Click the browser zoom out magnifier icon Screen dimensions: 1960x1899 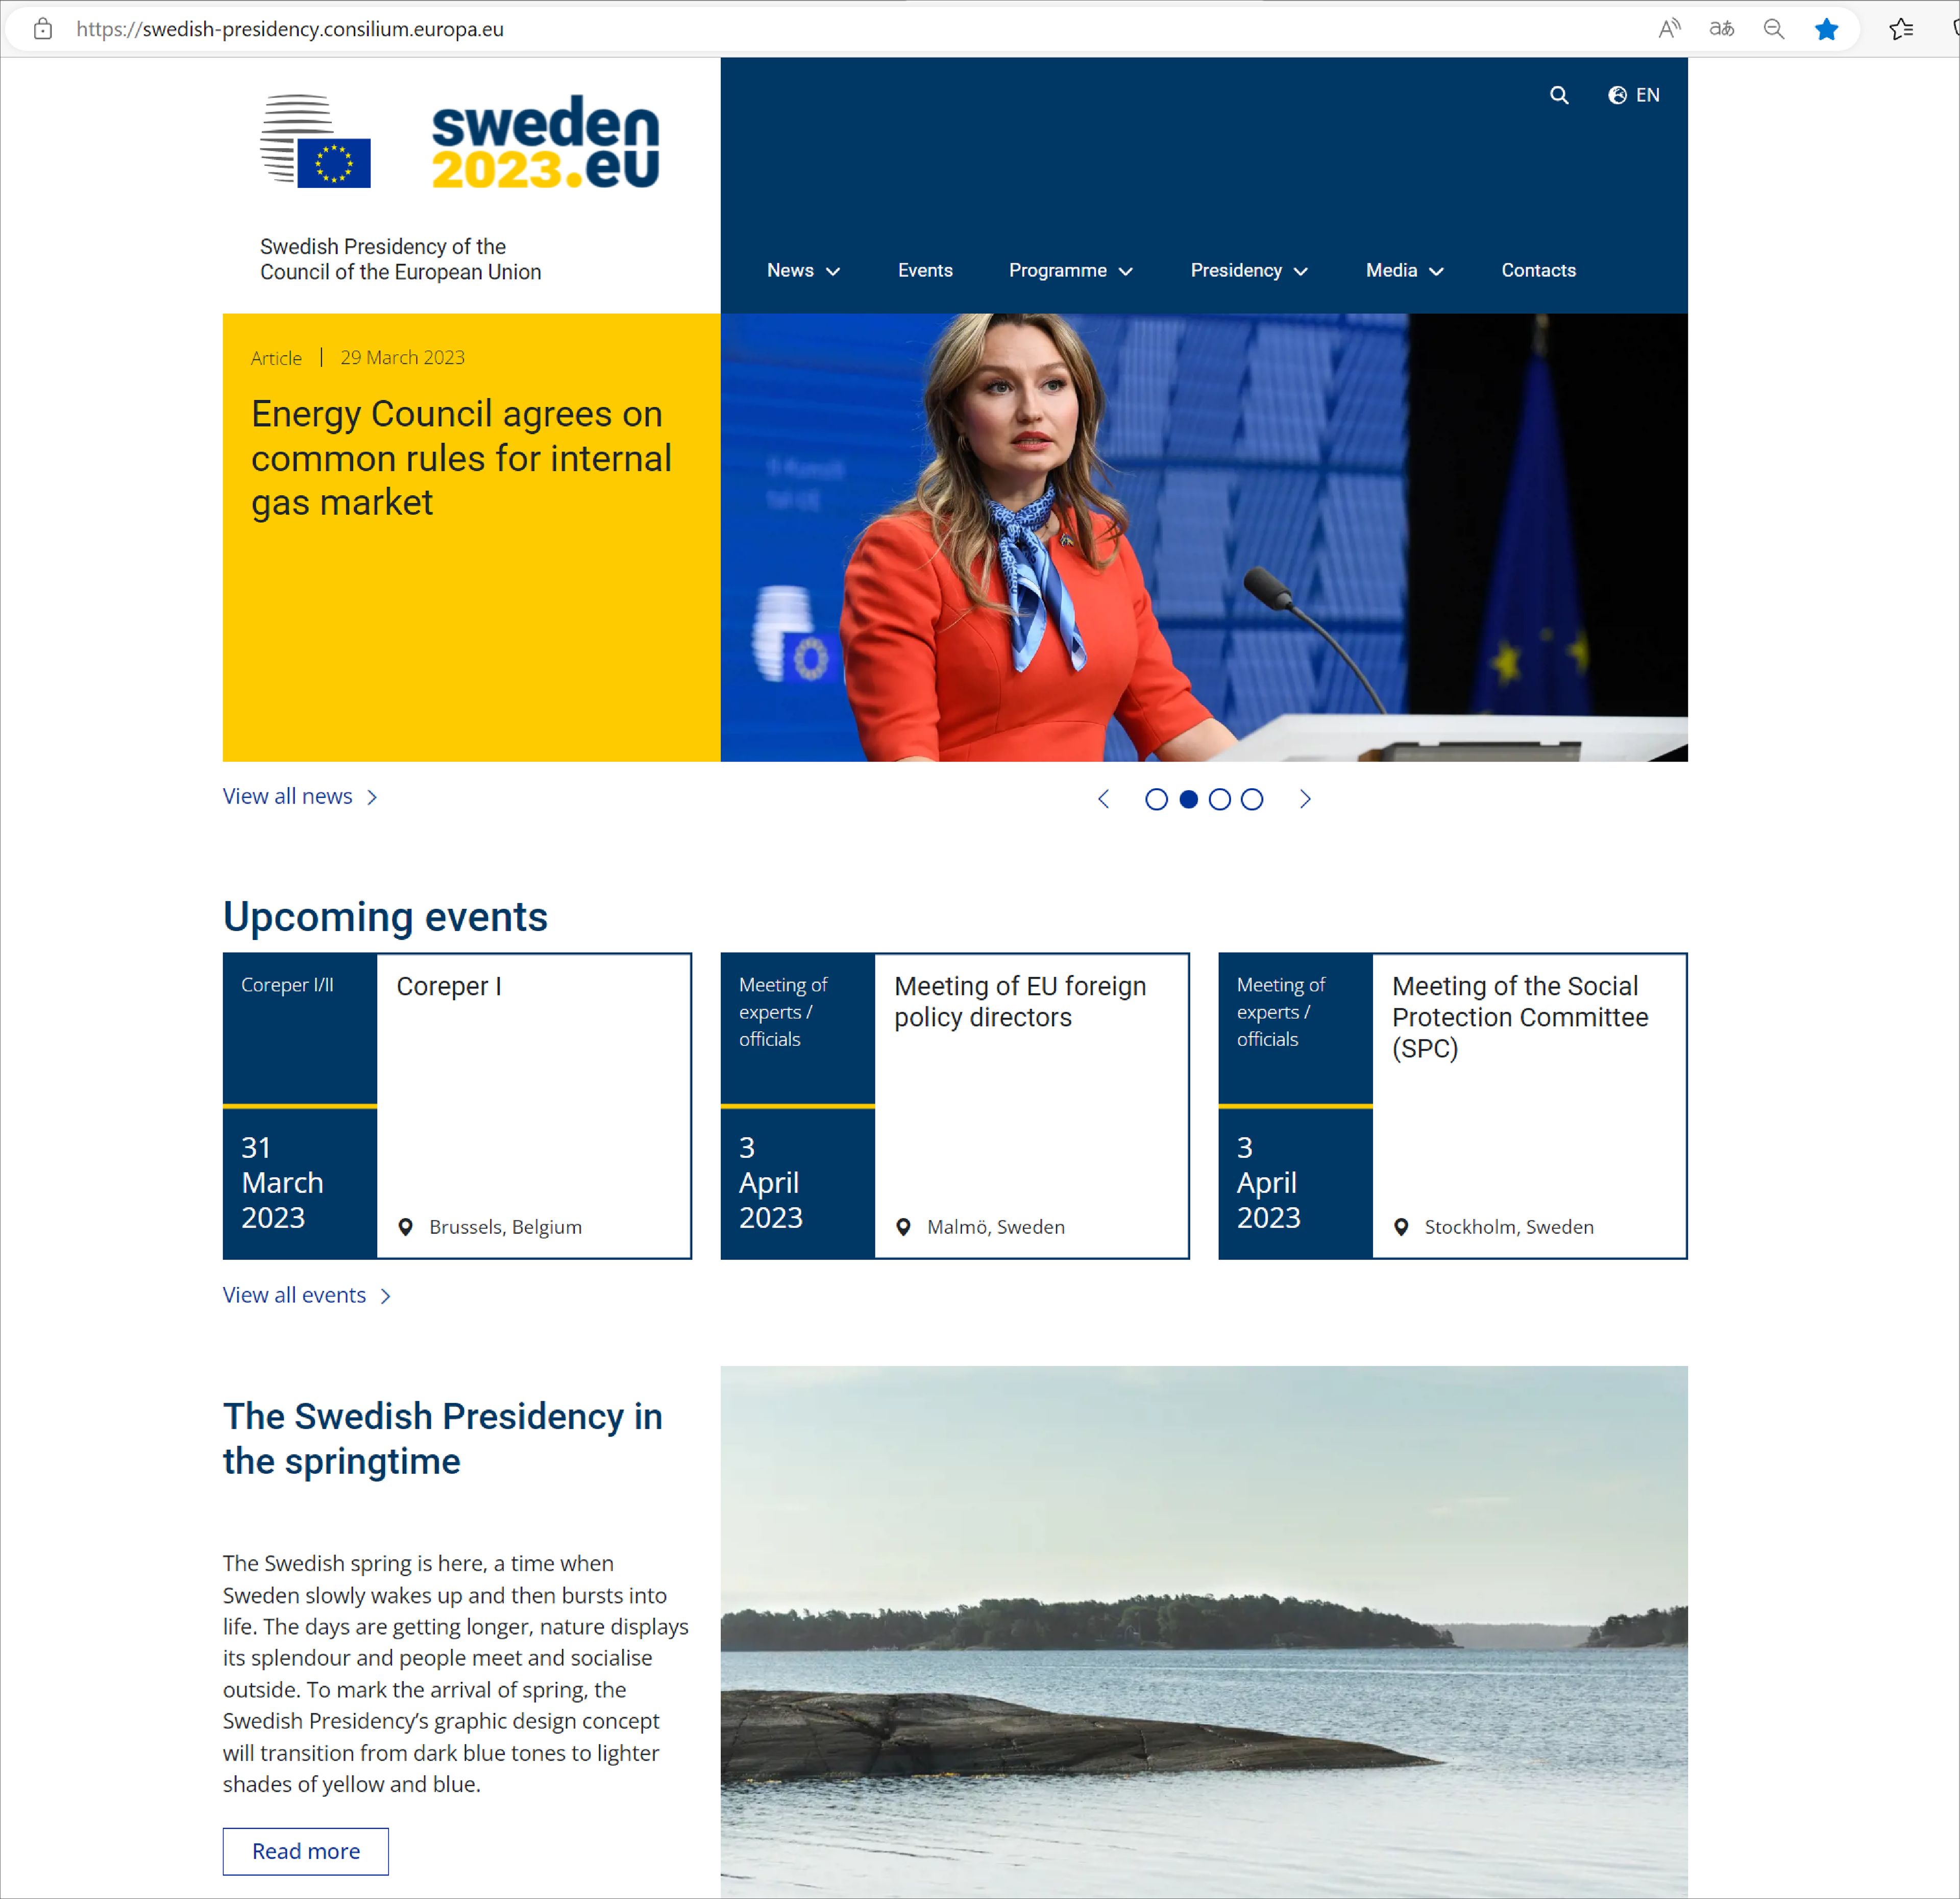(1774, 29)
